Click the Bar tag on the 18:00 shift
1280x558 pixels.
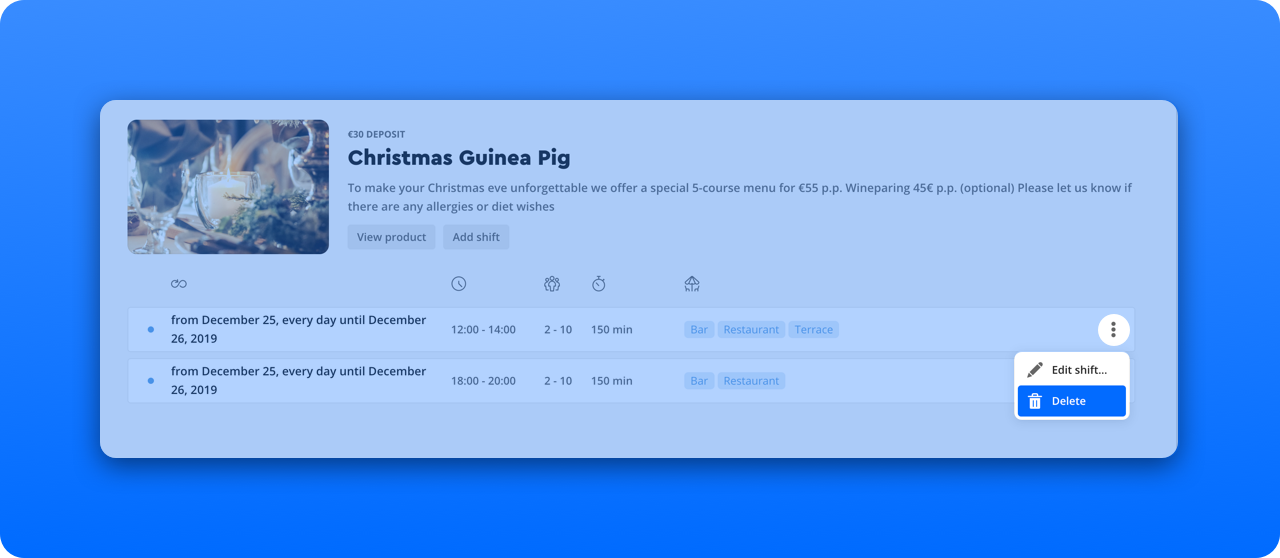pyautogui.click(x=699, y=381)
